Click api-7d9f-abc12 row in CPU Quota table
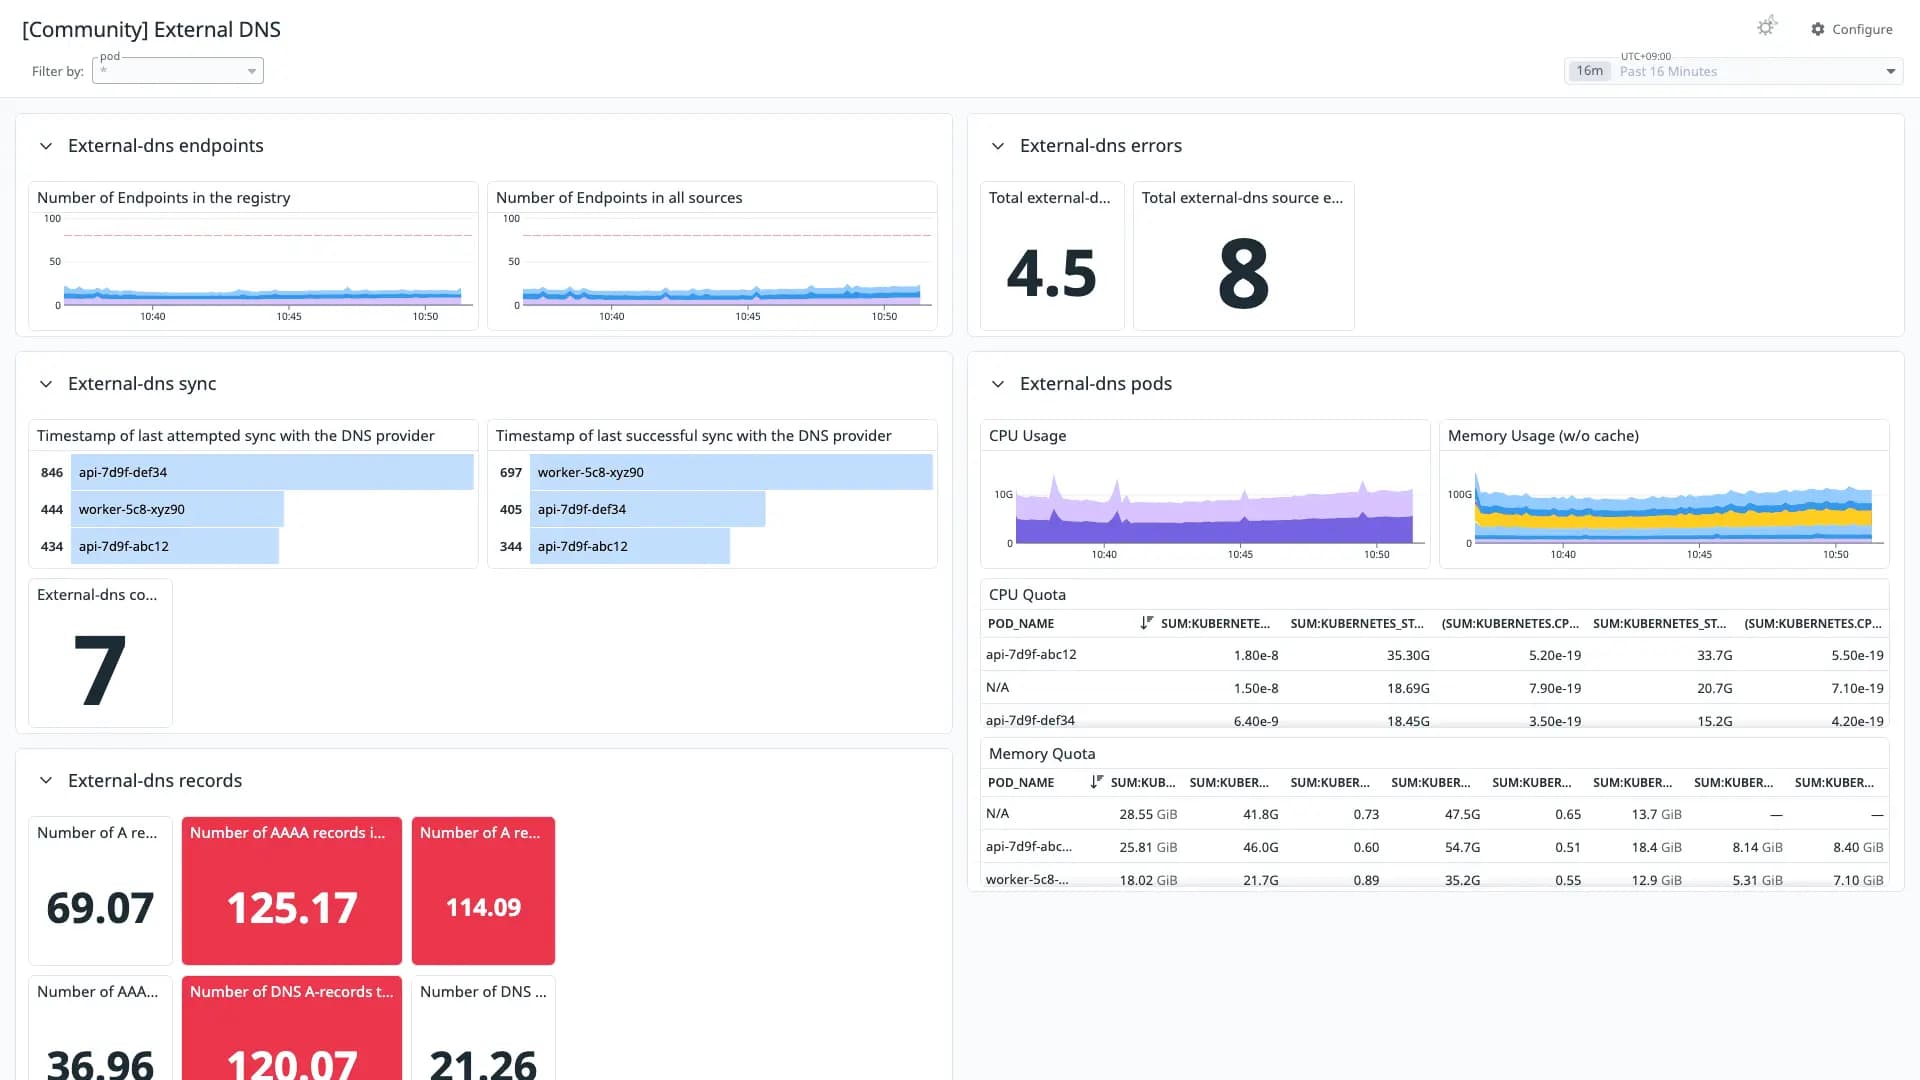 [x=1434, y=655]
